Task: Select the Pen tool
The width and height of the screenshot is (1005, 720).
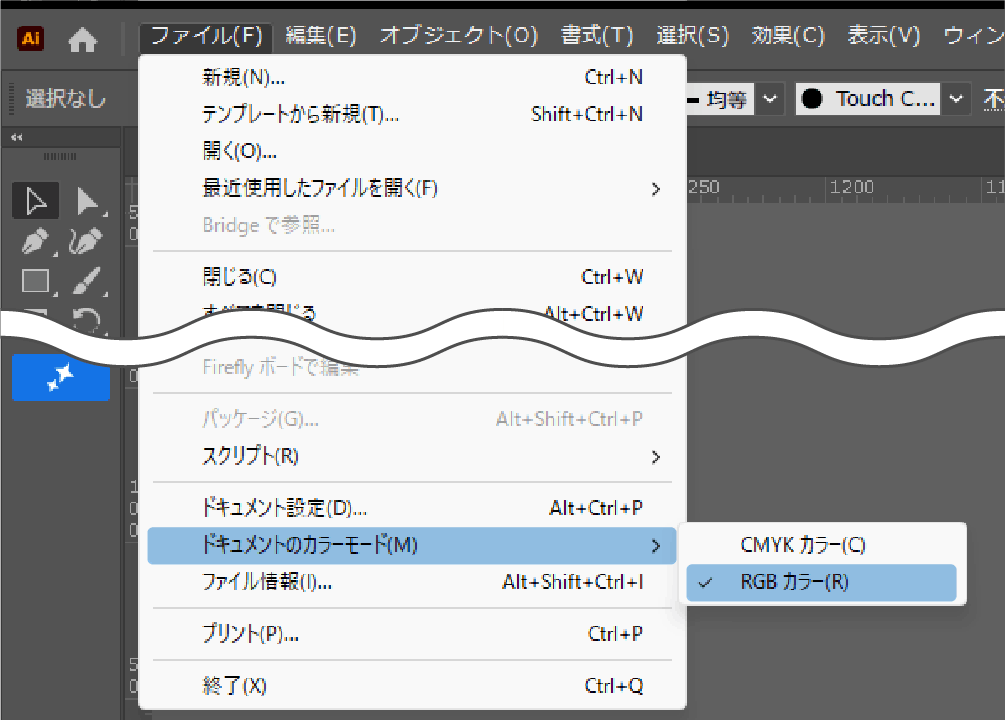Action: (36, 241)
